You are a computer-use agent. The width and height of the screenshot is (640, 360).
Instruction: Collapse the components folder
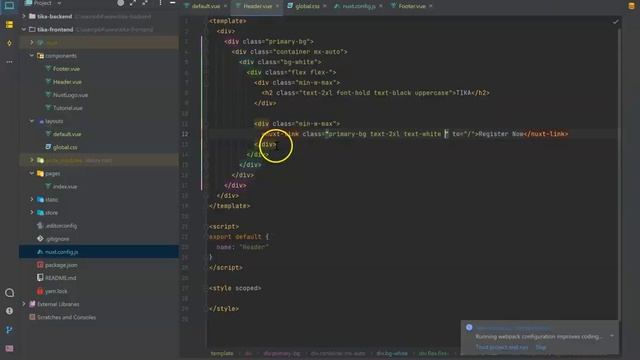click(32, 56)
